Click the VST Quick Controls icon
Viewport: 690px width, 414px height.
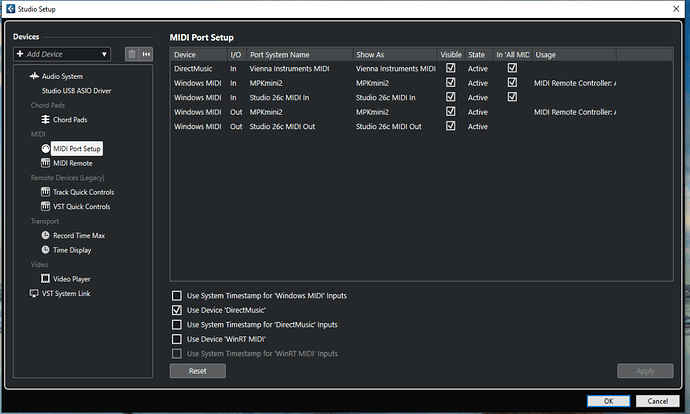45,206
